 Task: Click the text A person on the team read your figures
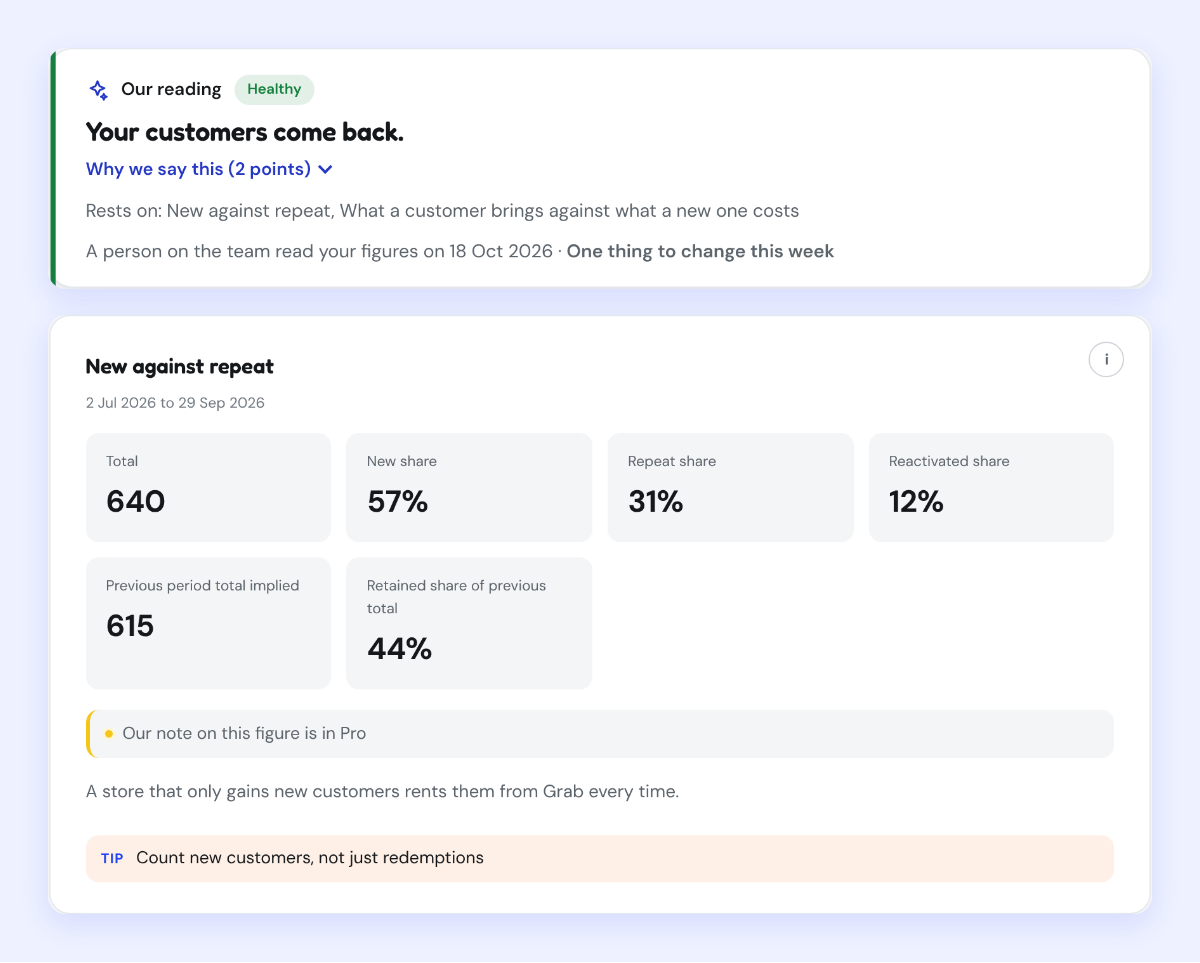(252, 251)
